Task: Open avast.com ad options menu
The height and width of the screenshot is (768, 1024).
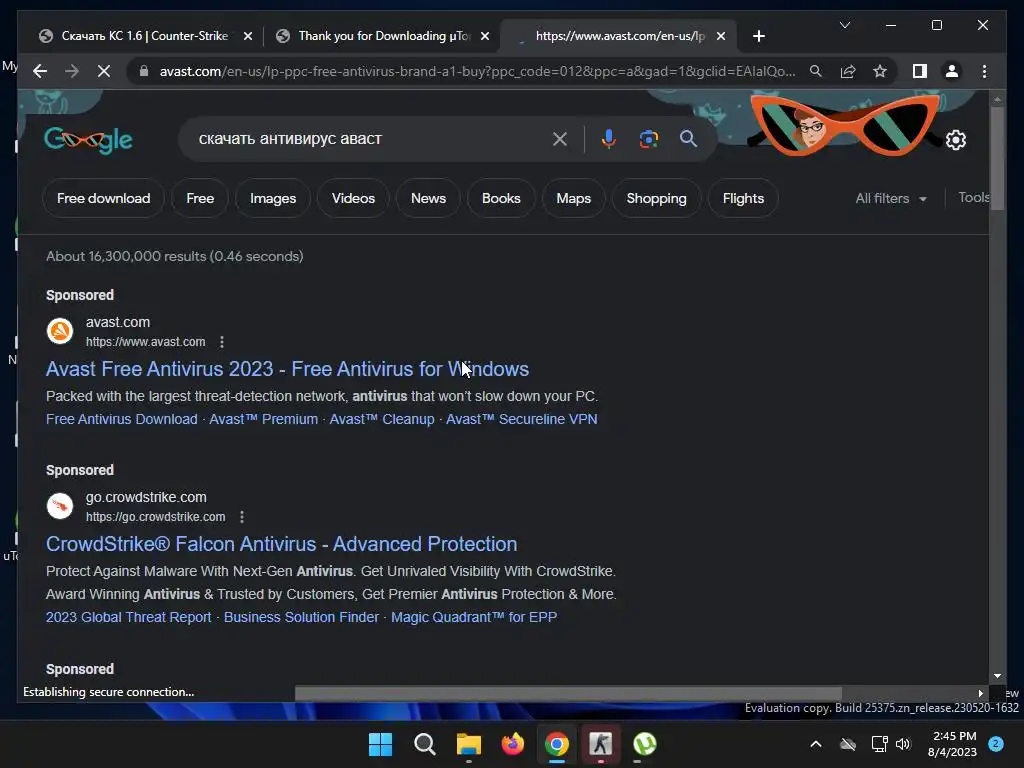Action: pos(222,342)
